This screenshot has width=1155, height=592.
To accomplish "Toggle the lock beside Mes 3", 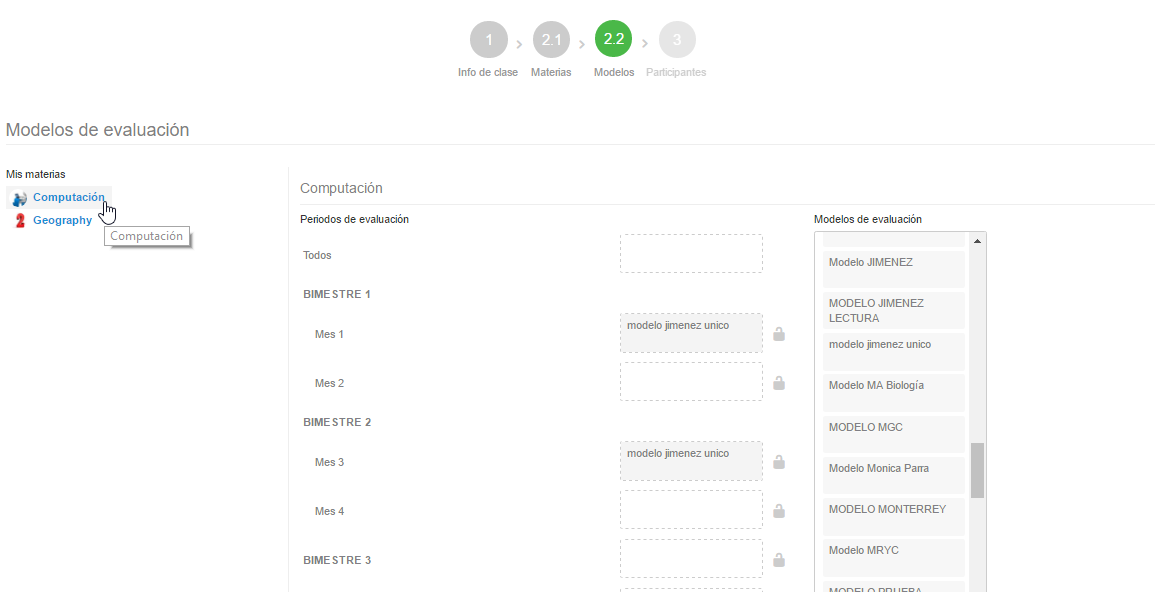I will [x=779, y=461].
